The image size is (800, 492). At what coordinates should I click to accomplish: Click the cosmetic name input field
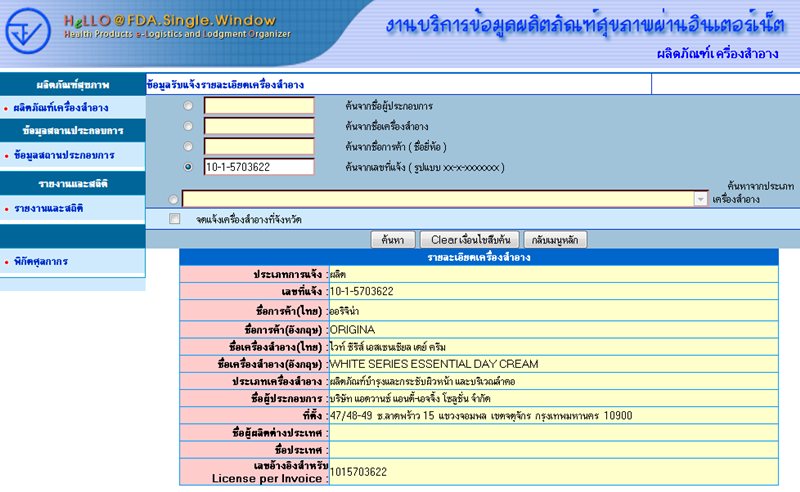coord(259,126)
